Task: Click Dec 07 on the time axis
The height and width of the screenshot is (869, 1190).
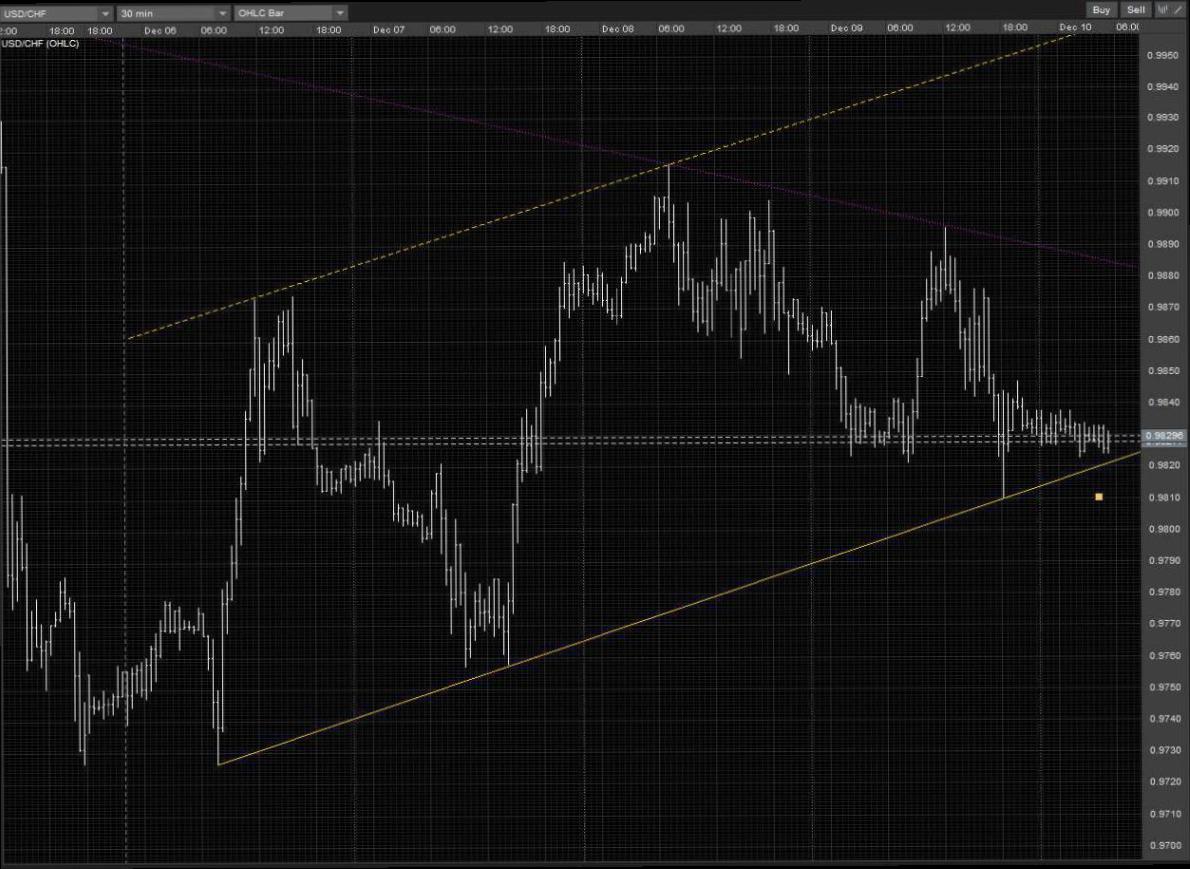Action: [388, 30]
